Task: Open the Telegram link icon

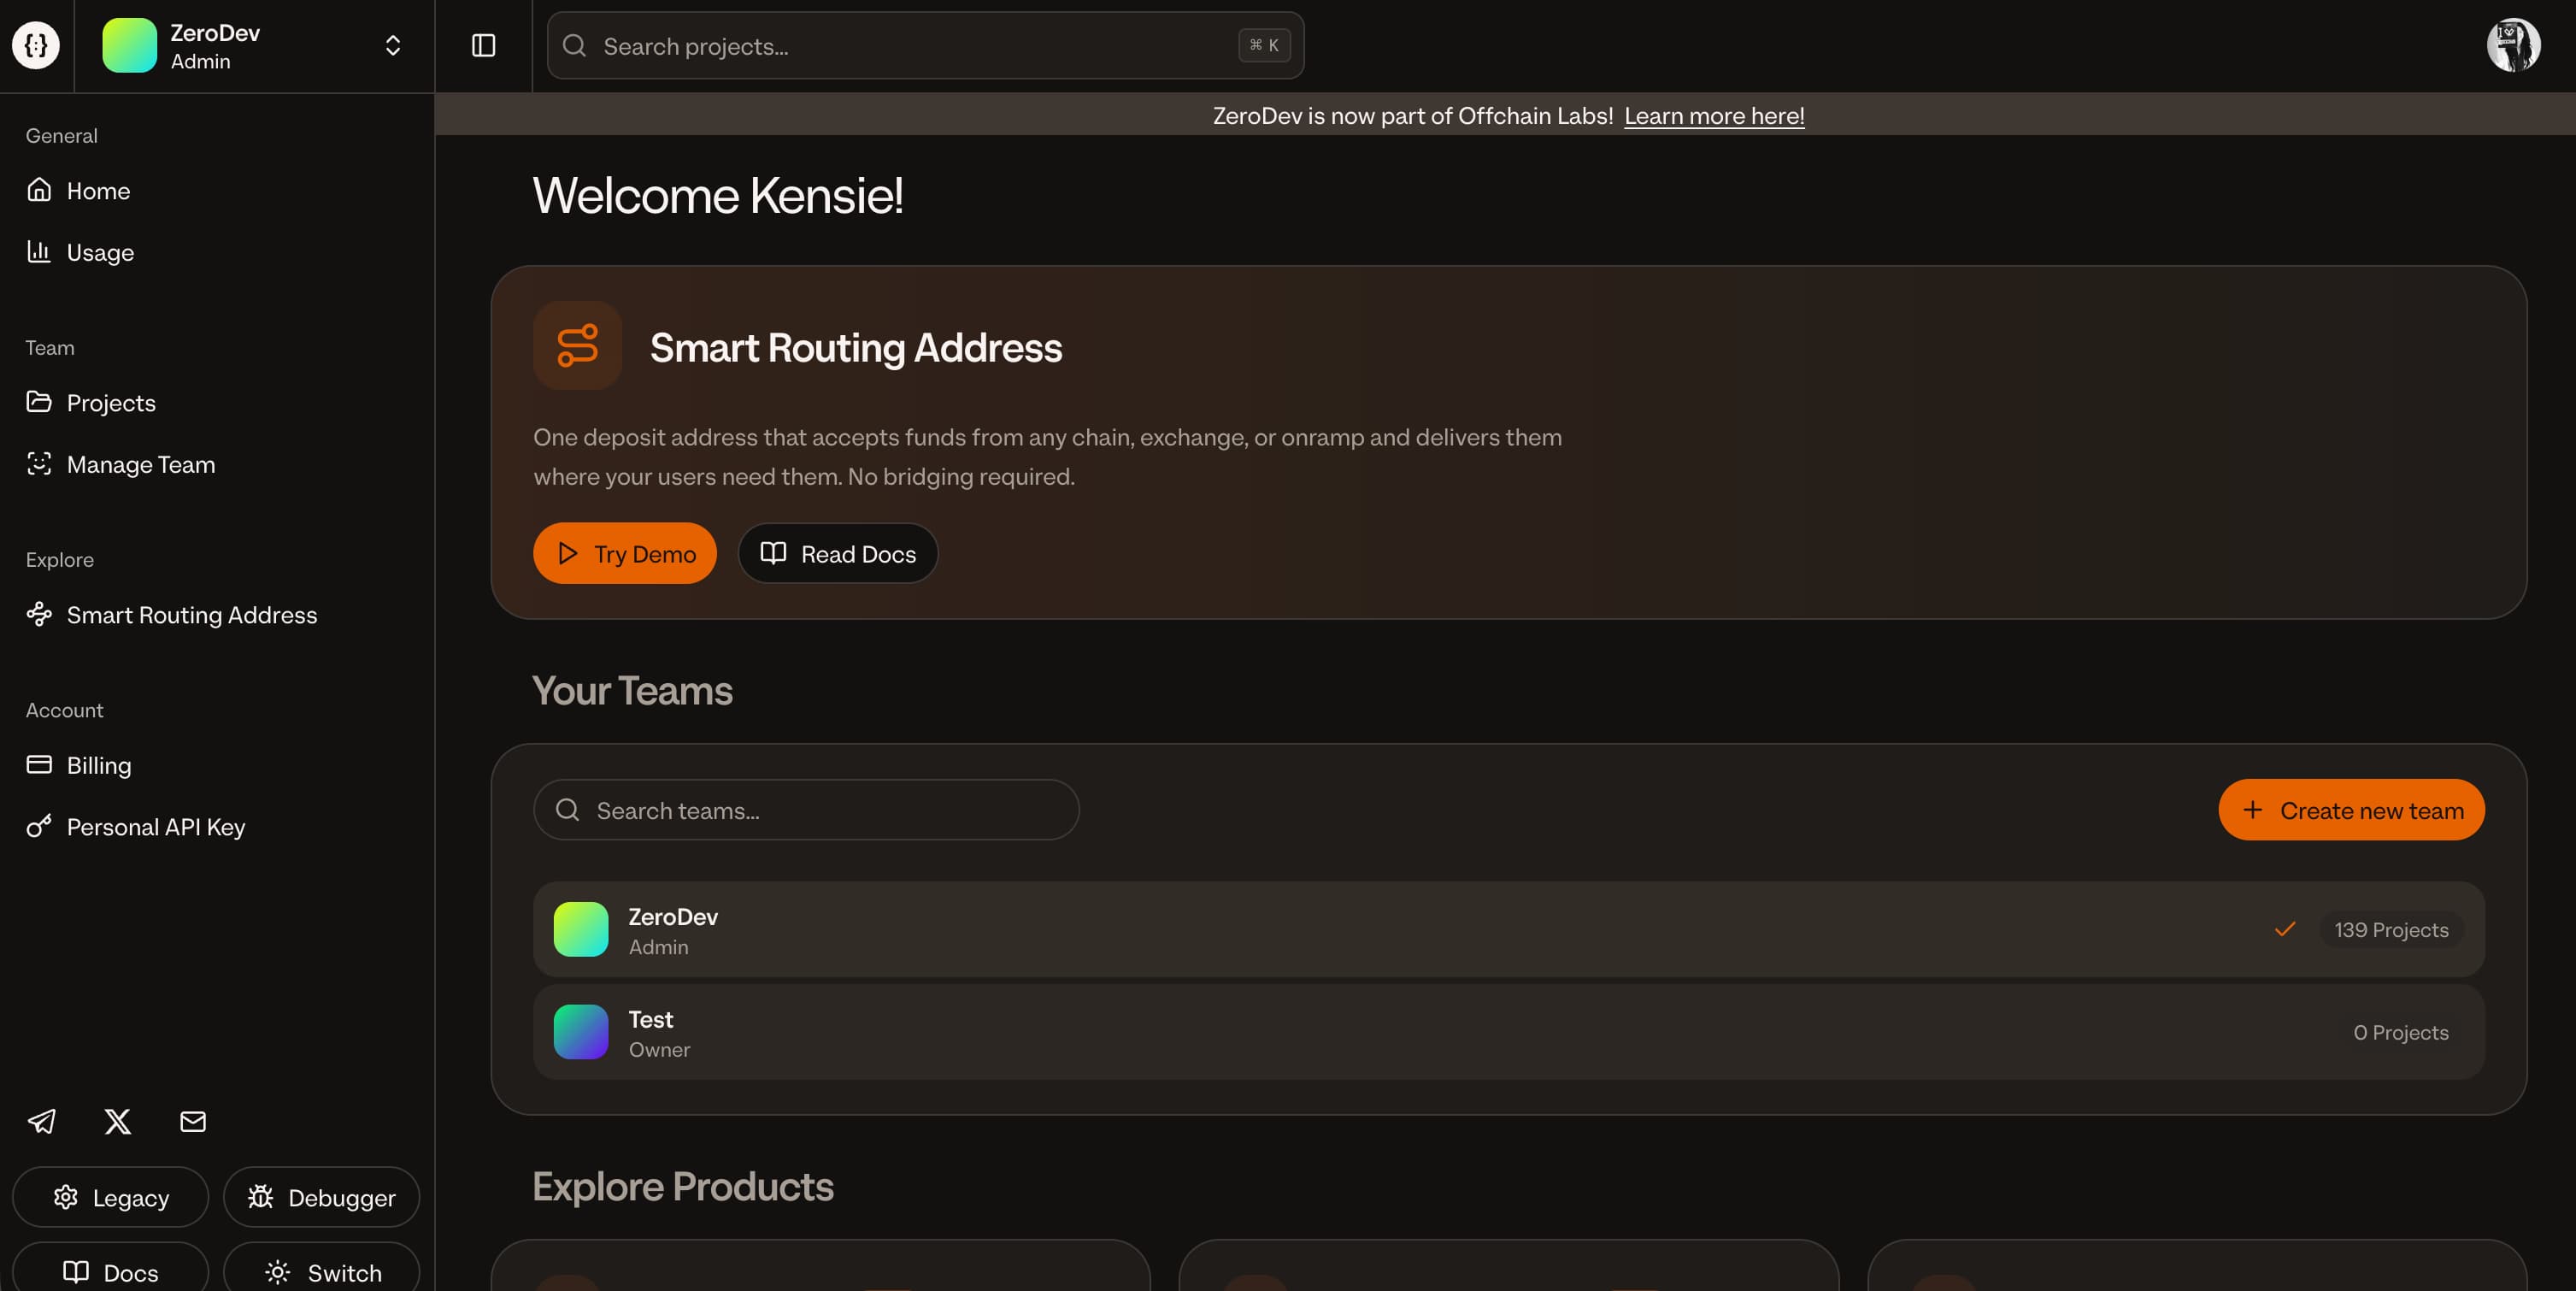Action: click(41, 1121)
